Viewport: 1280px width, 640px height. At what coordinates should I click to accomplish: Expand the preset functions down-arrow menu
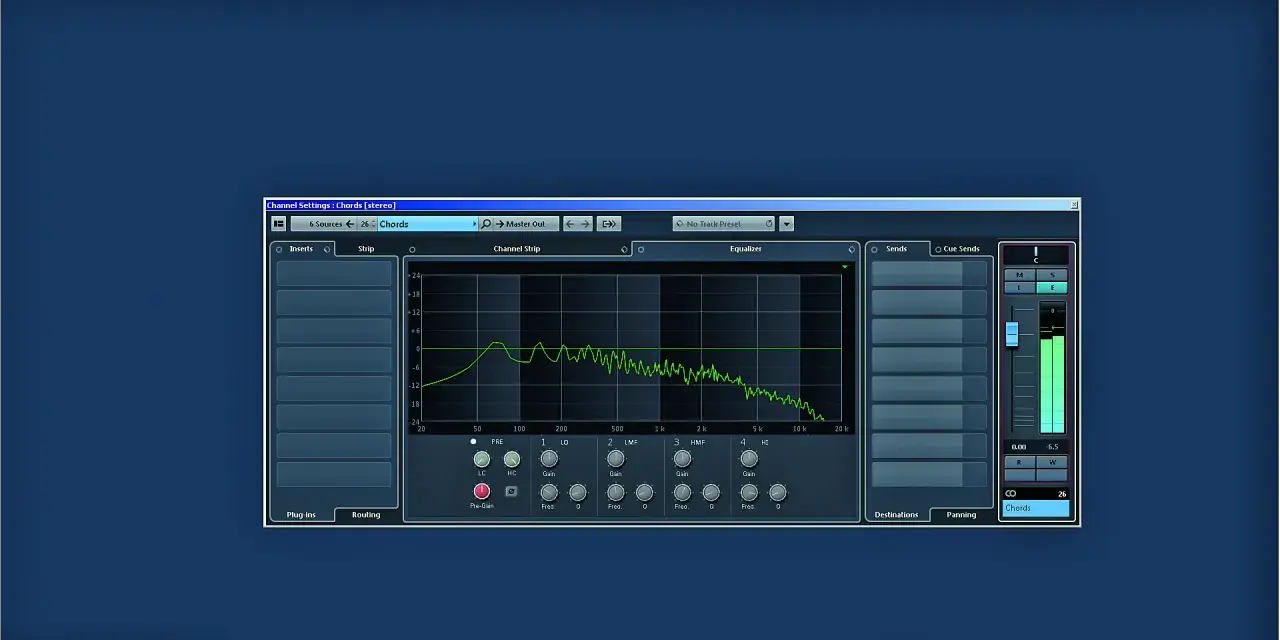tap(787, 224)
